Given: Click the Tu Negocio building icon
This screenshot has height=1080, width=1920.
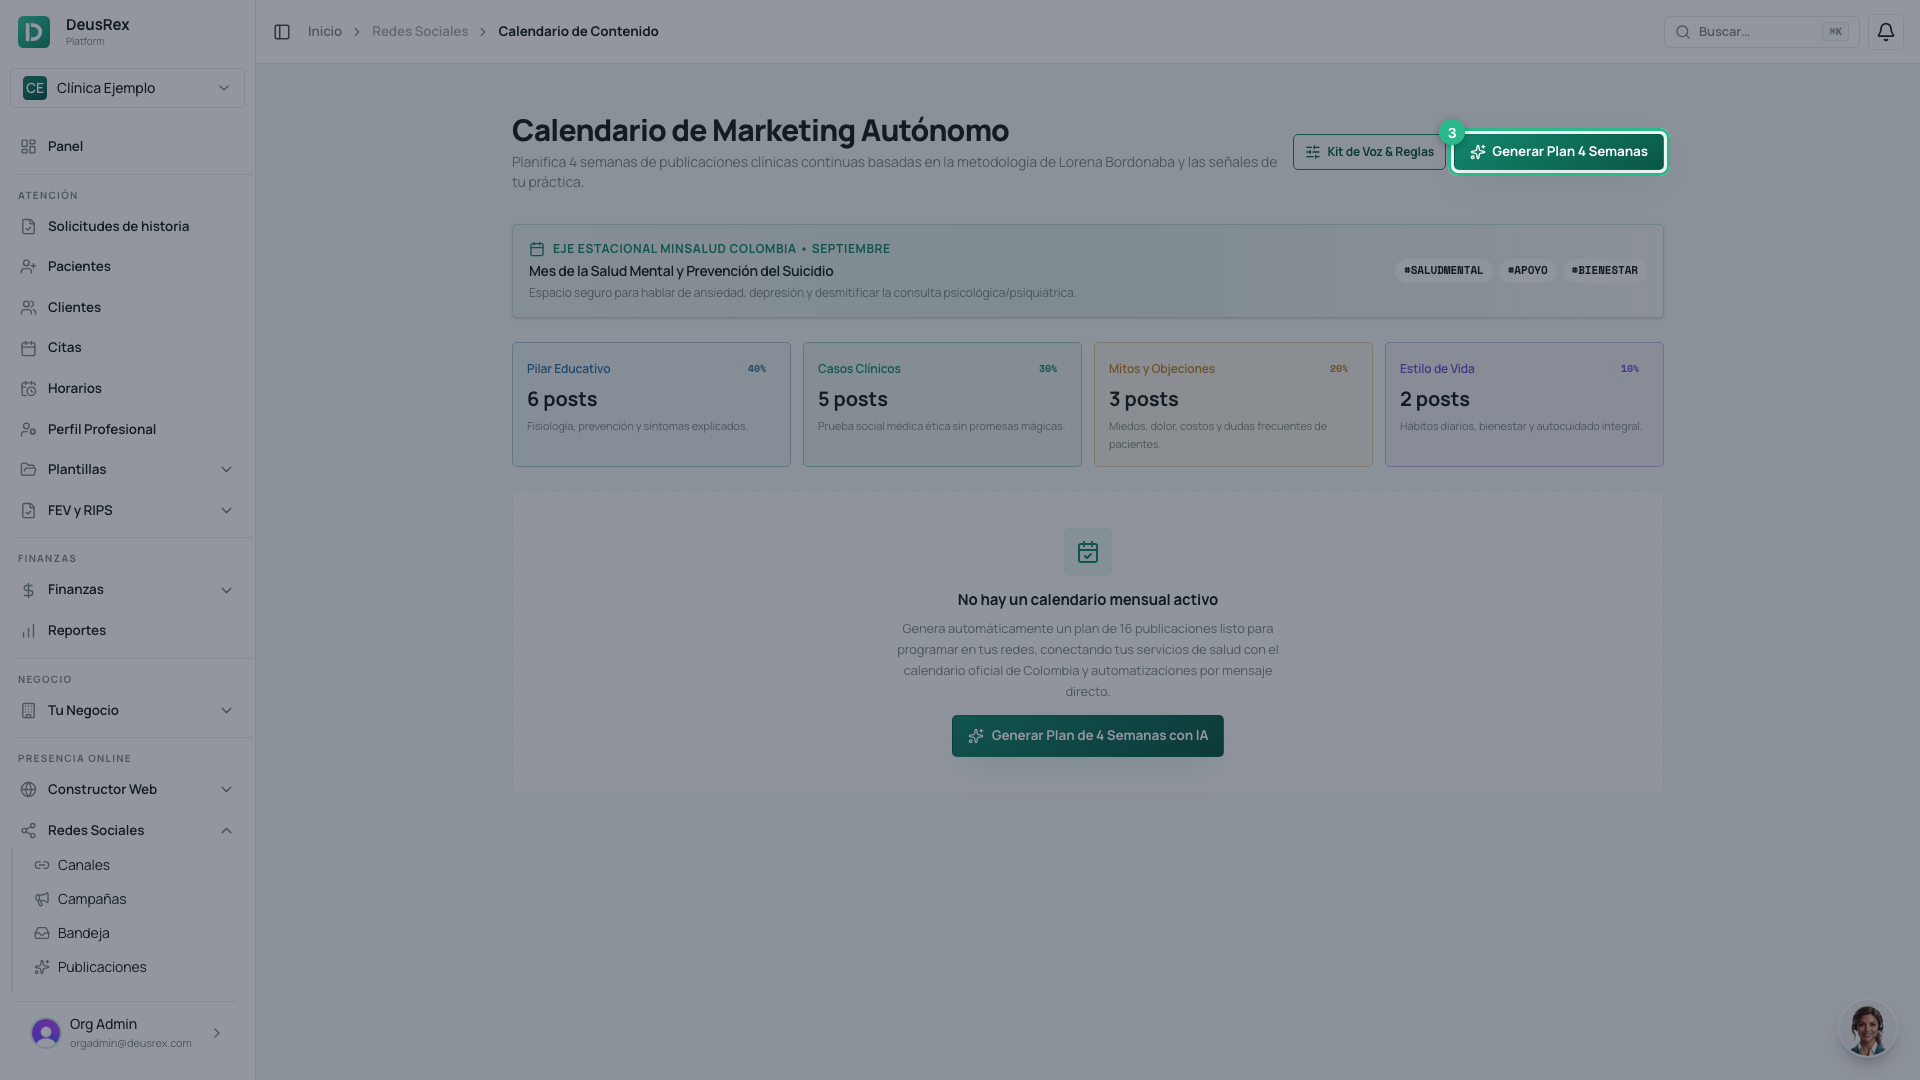Looking at the screenshot, I should (x=28, y=711).
